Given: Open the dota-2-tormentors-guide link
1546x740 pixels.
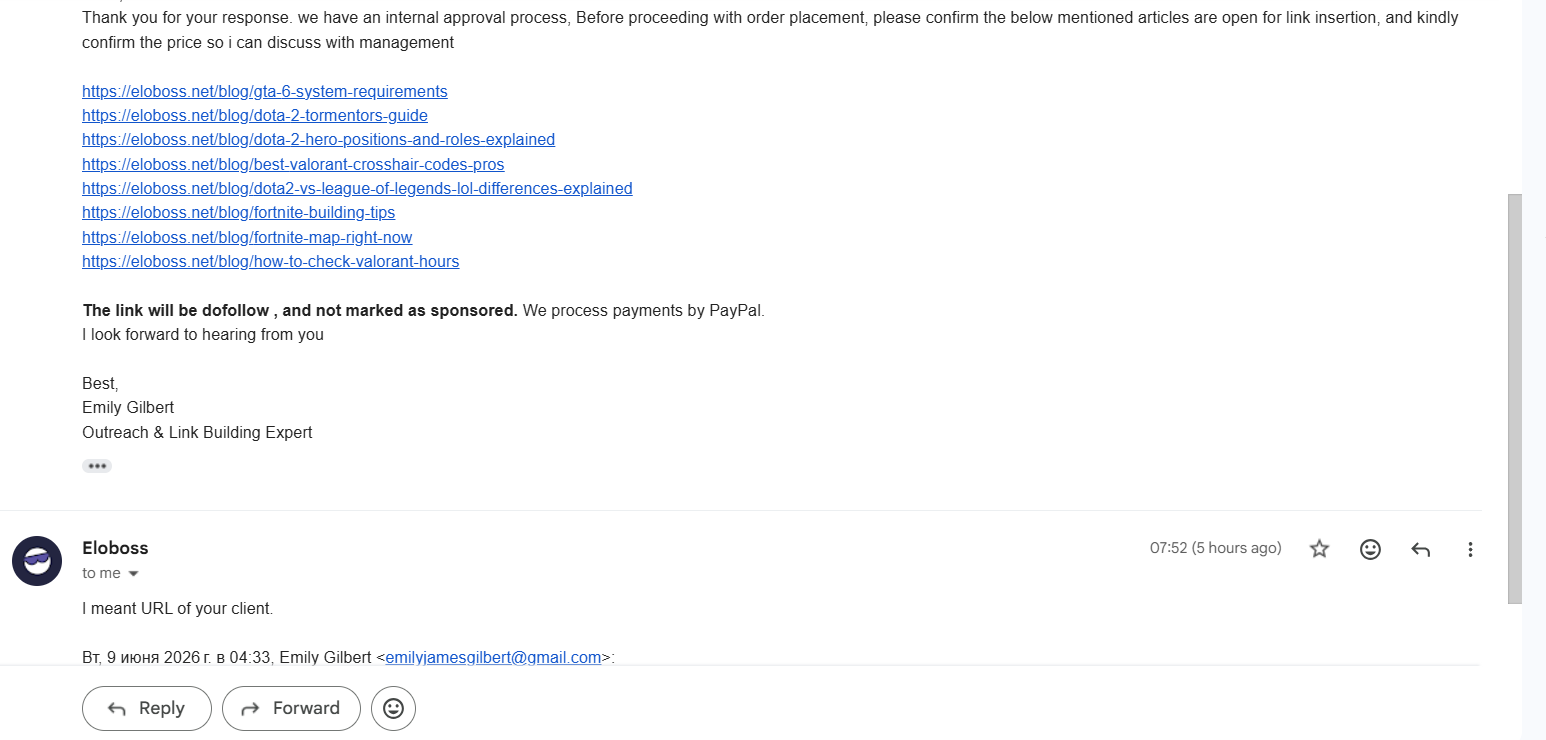Looking at the screenshot, I should (255, 115).
